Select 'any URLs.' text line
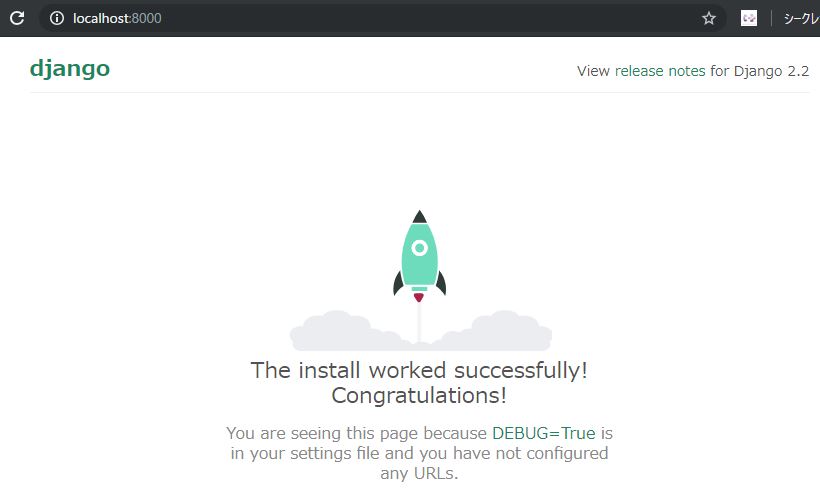The height and width of the screenshot is (493, 820). 419,473
